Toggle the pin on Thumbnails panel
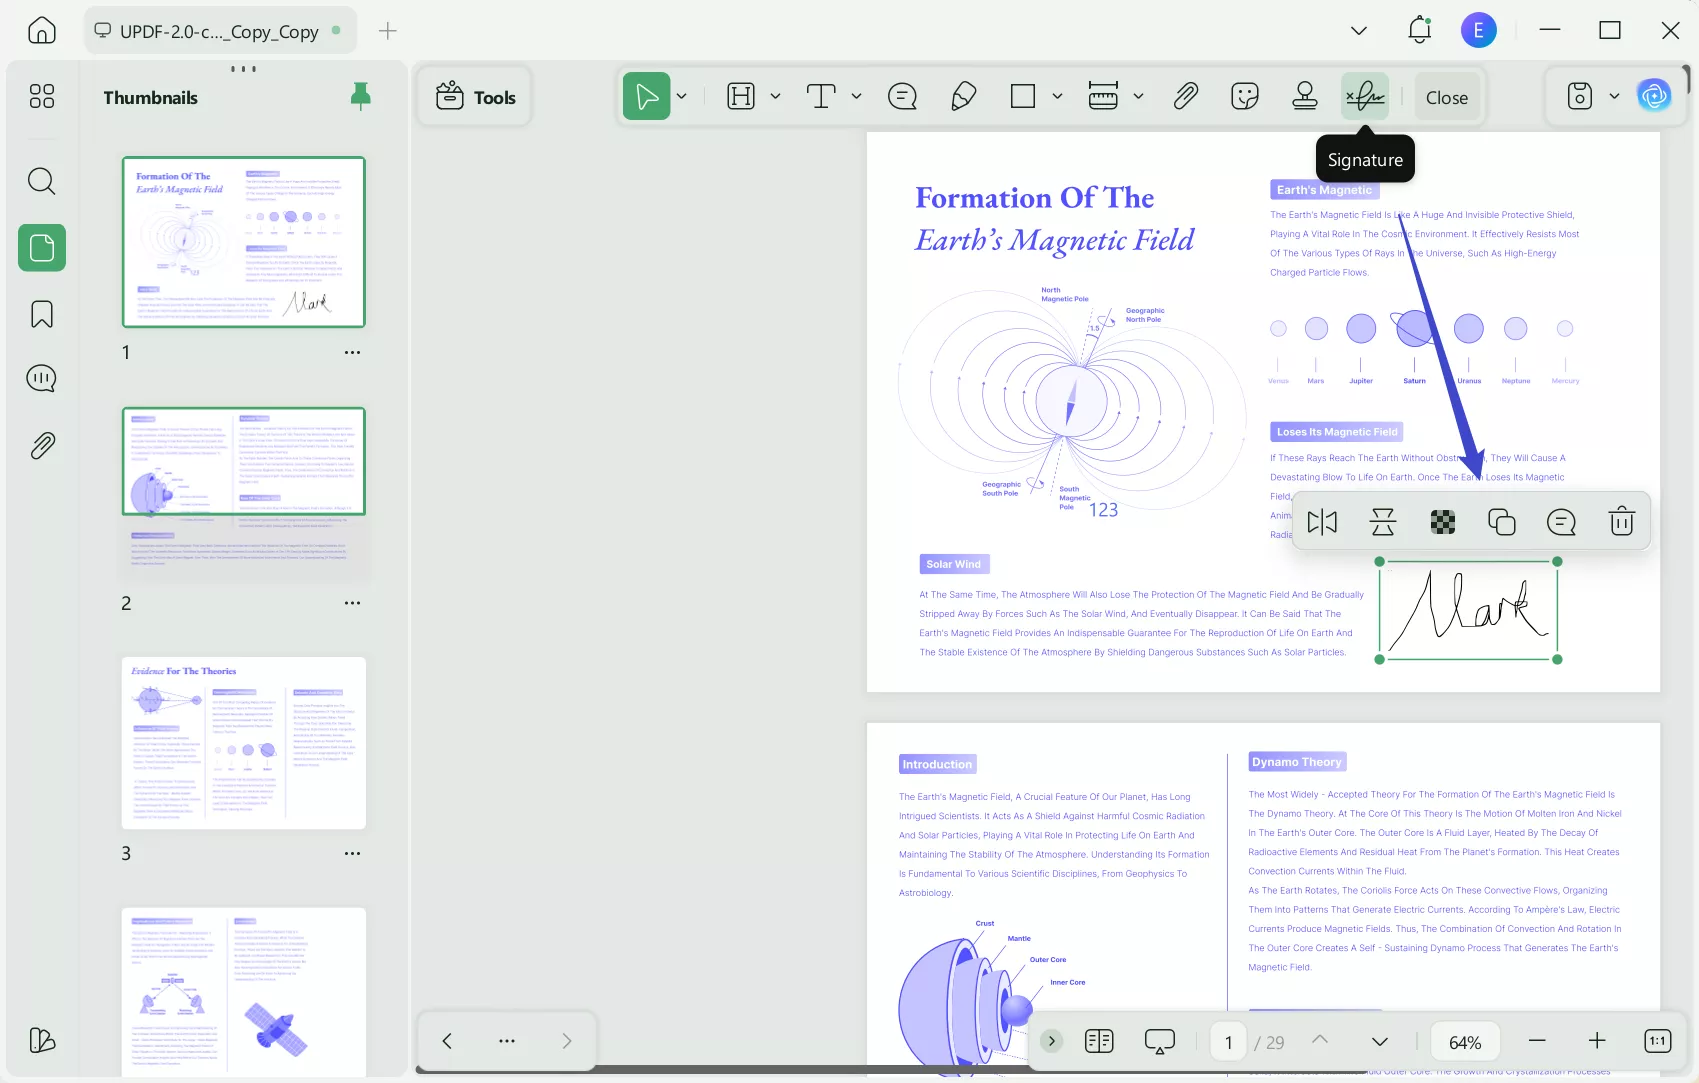Viewport: 1699px width, 1083px height. pos(360,96)
